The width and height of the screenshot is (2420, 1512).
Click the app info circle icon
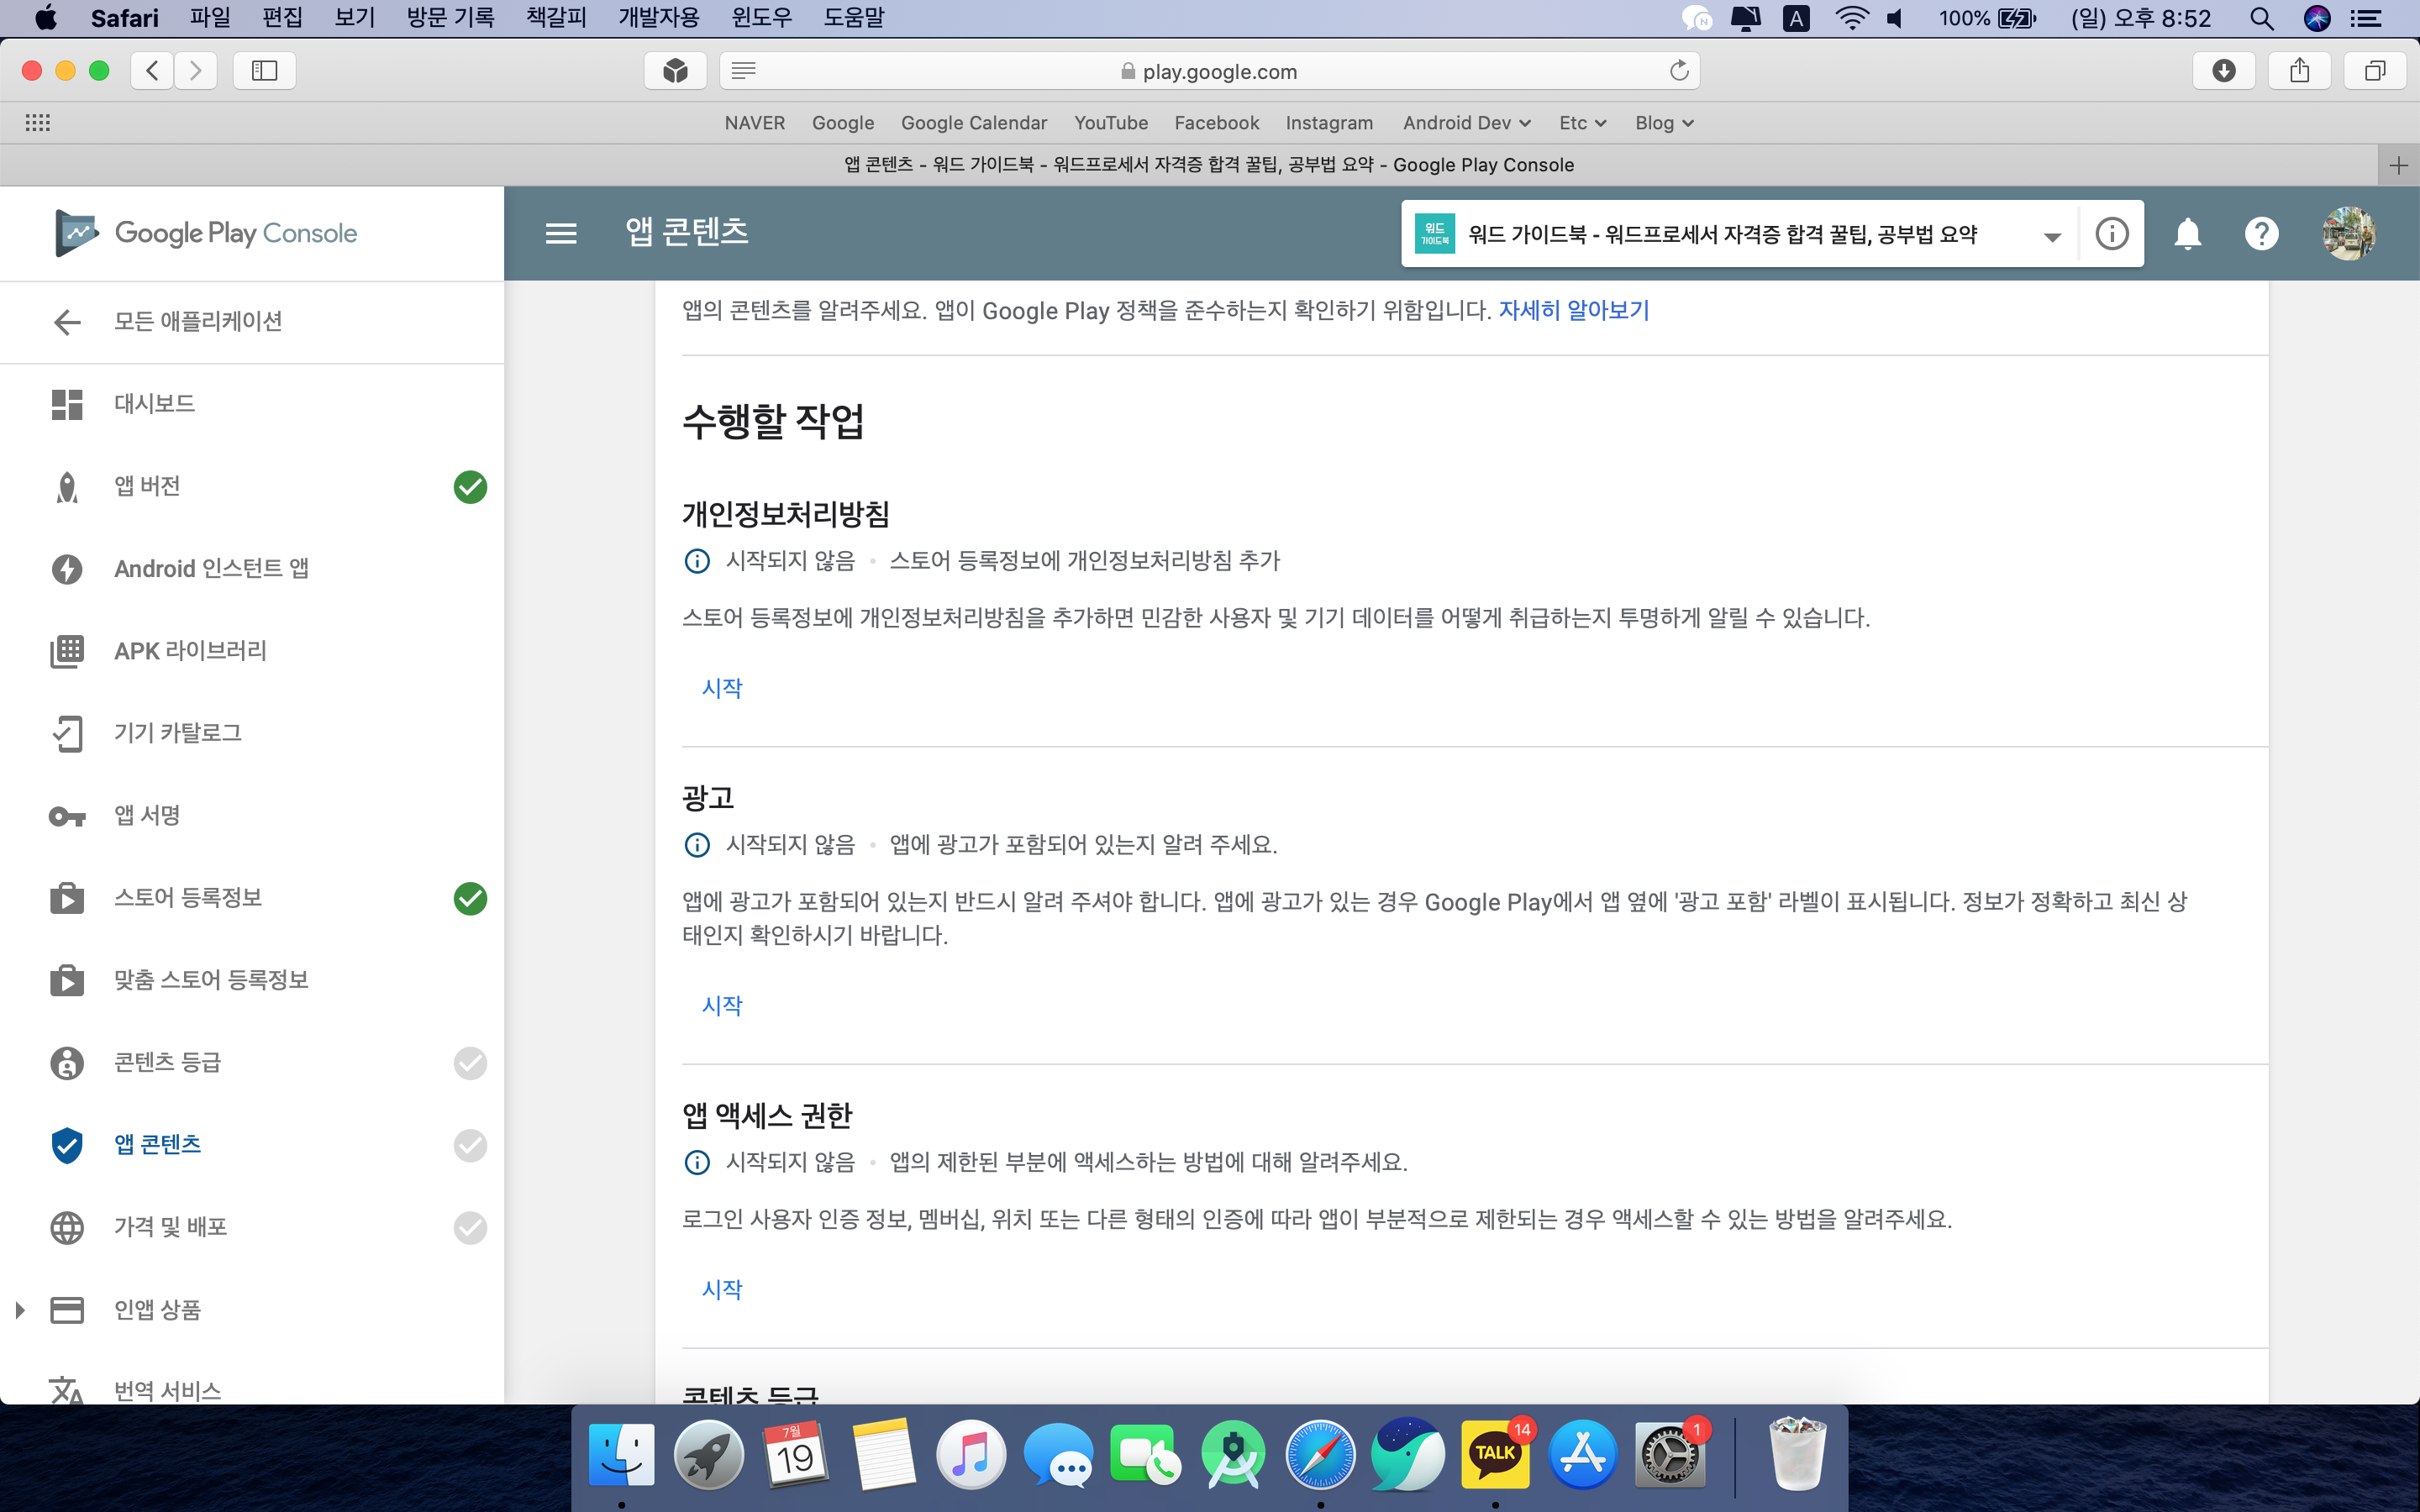point(2111,234)
